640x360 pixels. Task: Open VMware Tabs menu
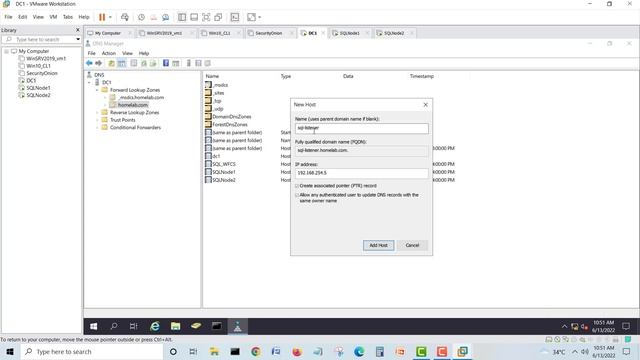(68, 17)
